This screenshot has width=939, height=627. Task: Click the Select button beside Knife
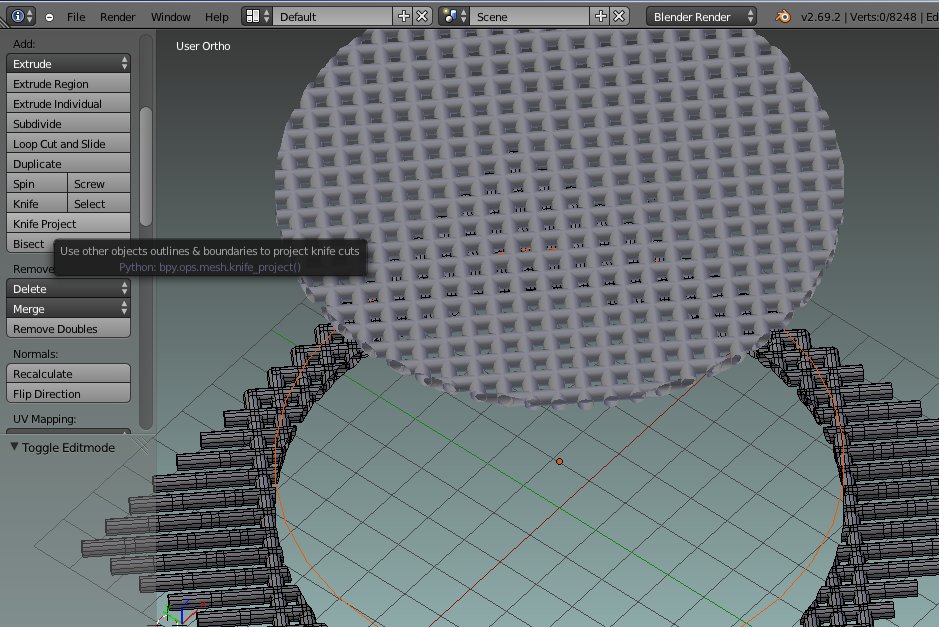click(99, 204)
